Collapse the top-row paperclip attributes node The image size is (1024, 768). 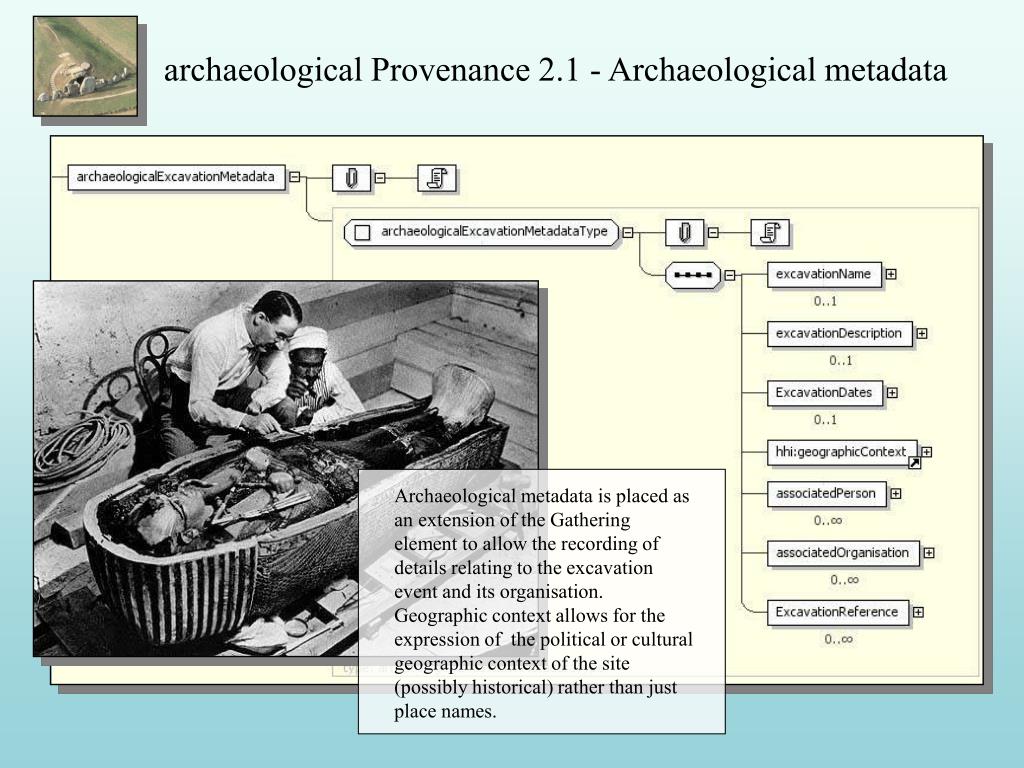pos(380,178)
